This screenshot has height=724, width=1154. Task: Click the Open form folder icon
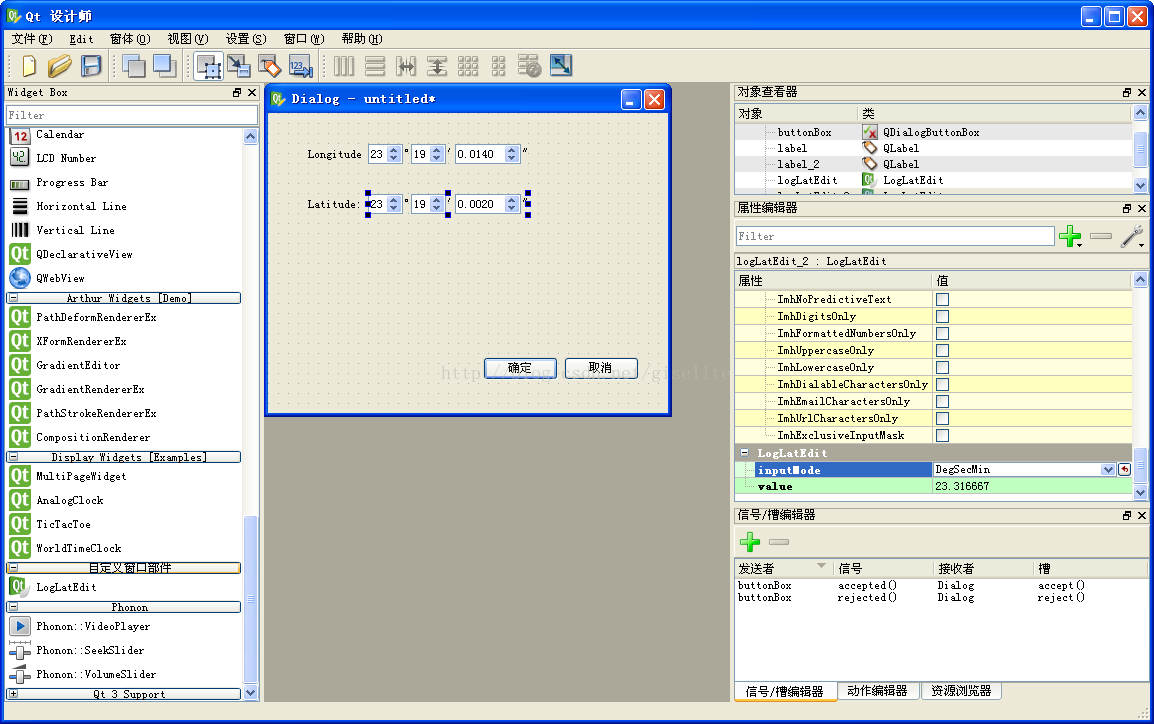pos(60,66)
